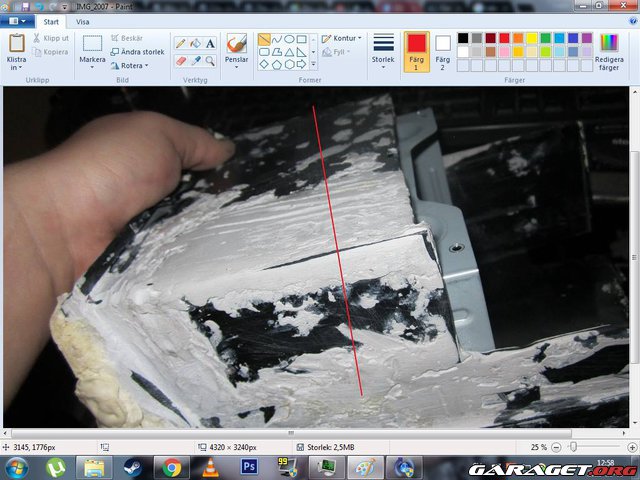Open Photoshop from the taskbar
Image resolution: width=640 pixels, height=480 pixels.
coord(249,466)
